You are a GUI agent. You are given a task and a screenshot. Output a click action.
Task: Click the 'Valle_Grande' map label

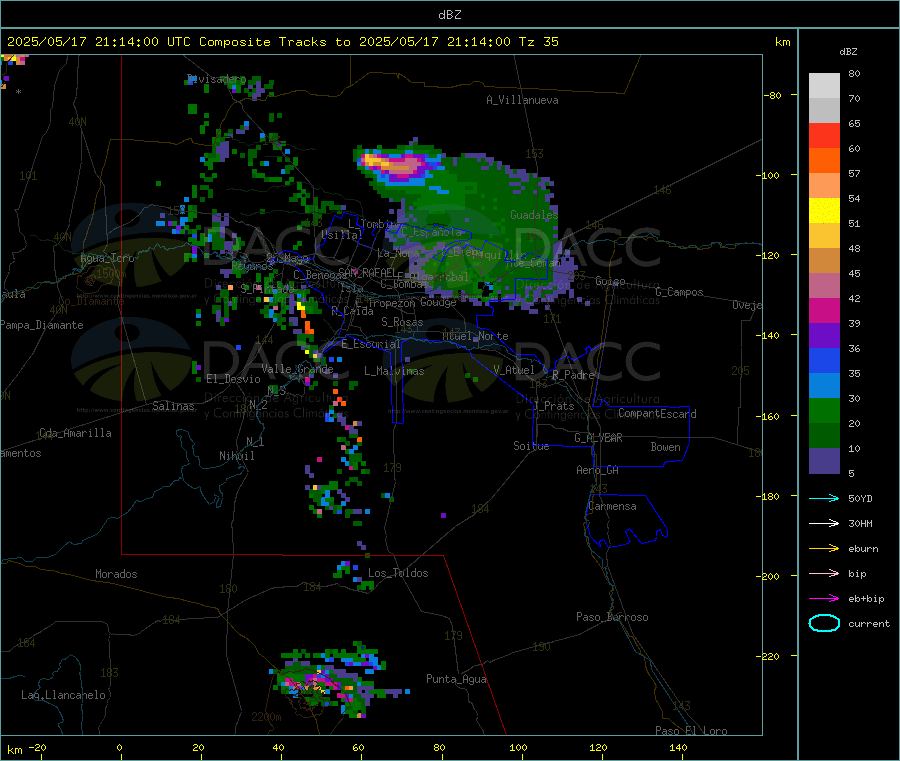point(297,369)
